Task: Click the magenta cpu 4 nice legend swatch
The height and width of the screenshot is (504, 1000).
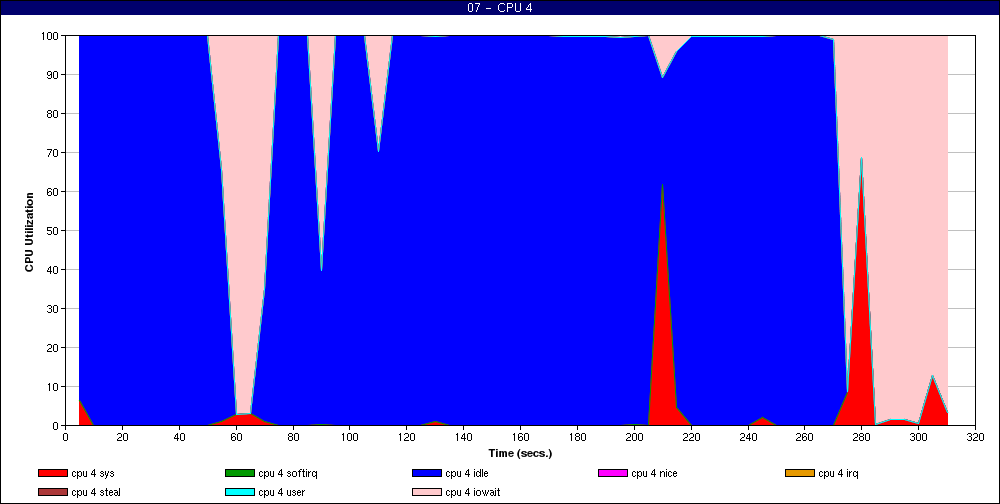Action: tap(612, 473)
